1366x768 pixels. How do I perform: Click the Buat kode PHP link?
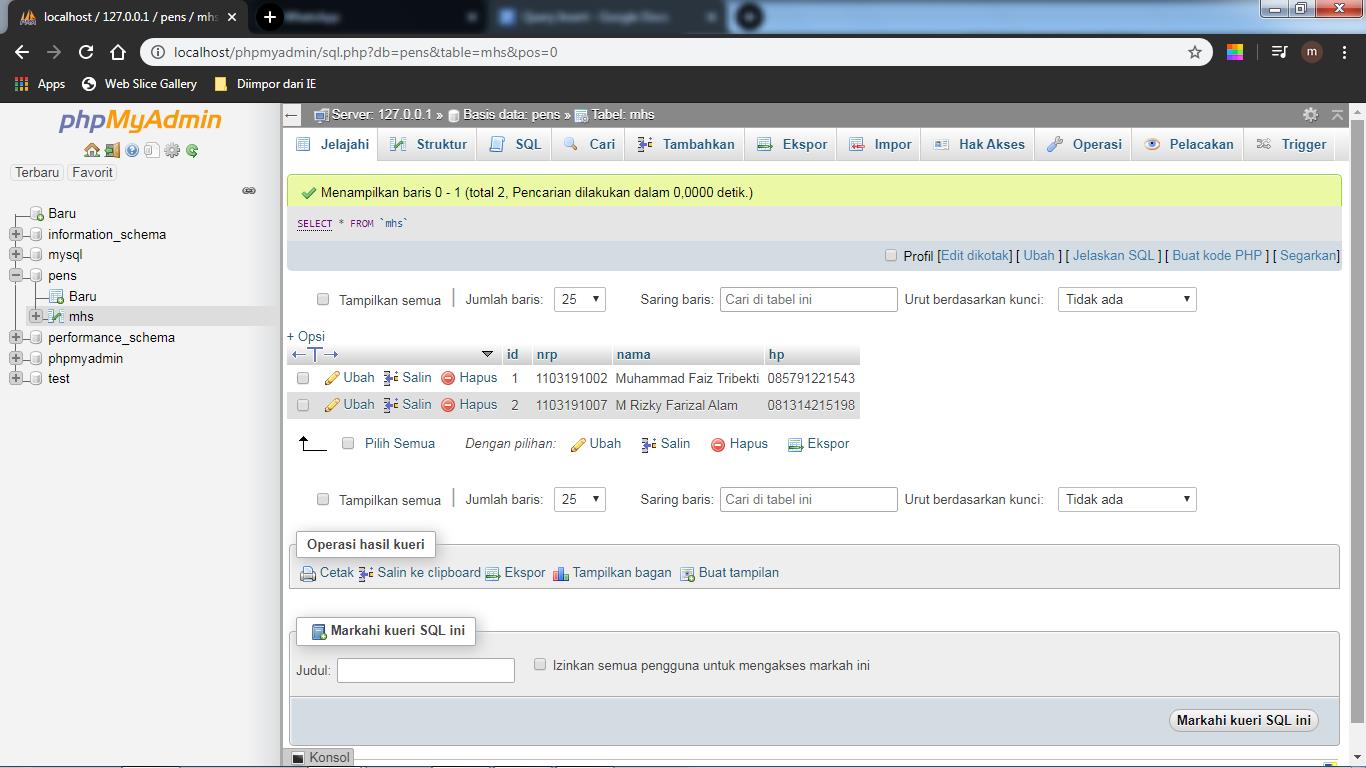tap(1216, 256)
